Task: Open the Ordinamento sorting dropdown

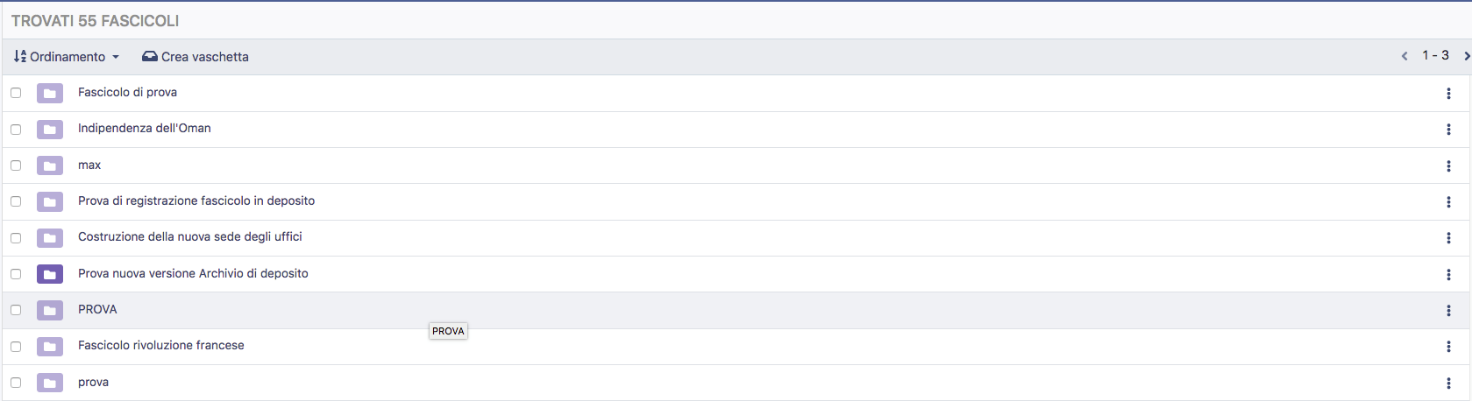Action: [67, 57]
